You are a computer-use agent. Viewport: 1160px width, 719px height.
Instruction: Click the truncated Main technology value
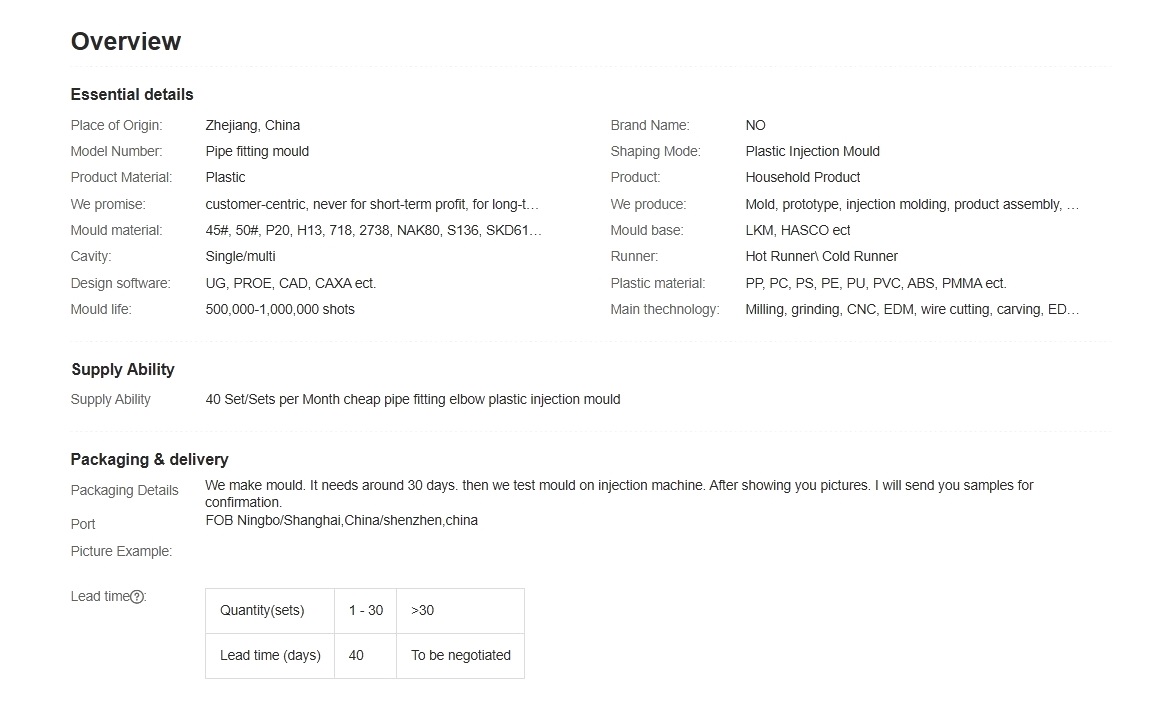click(911, 309)
